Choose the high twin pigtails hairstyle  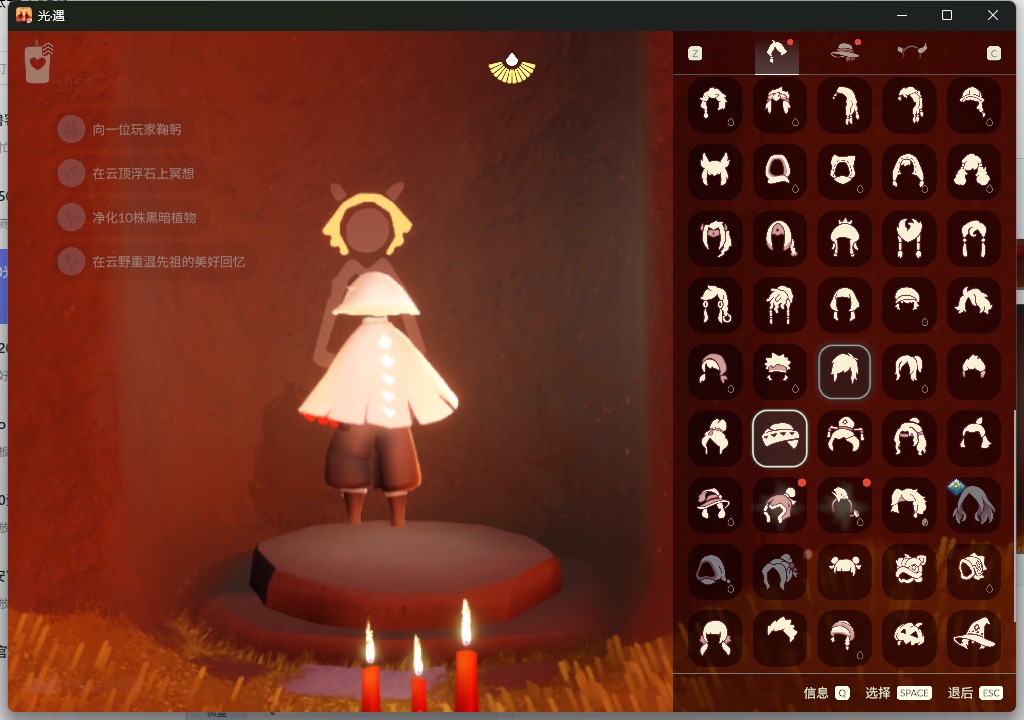(909, 372)
